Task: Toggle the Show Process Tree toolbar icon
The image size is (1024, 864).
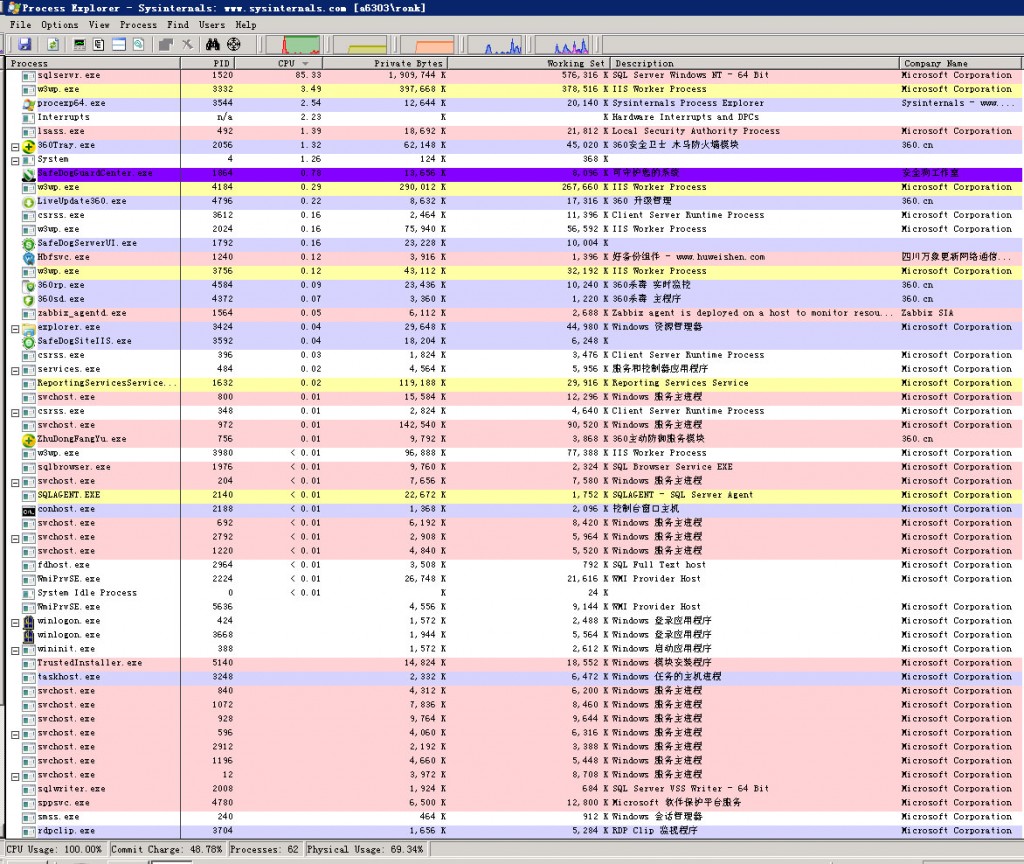Action: point(98,44)
